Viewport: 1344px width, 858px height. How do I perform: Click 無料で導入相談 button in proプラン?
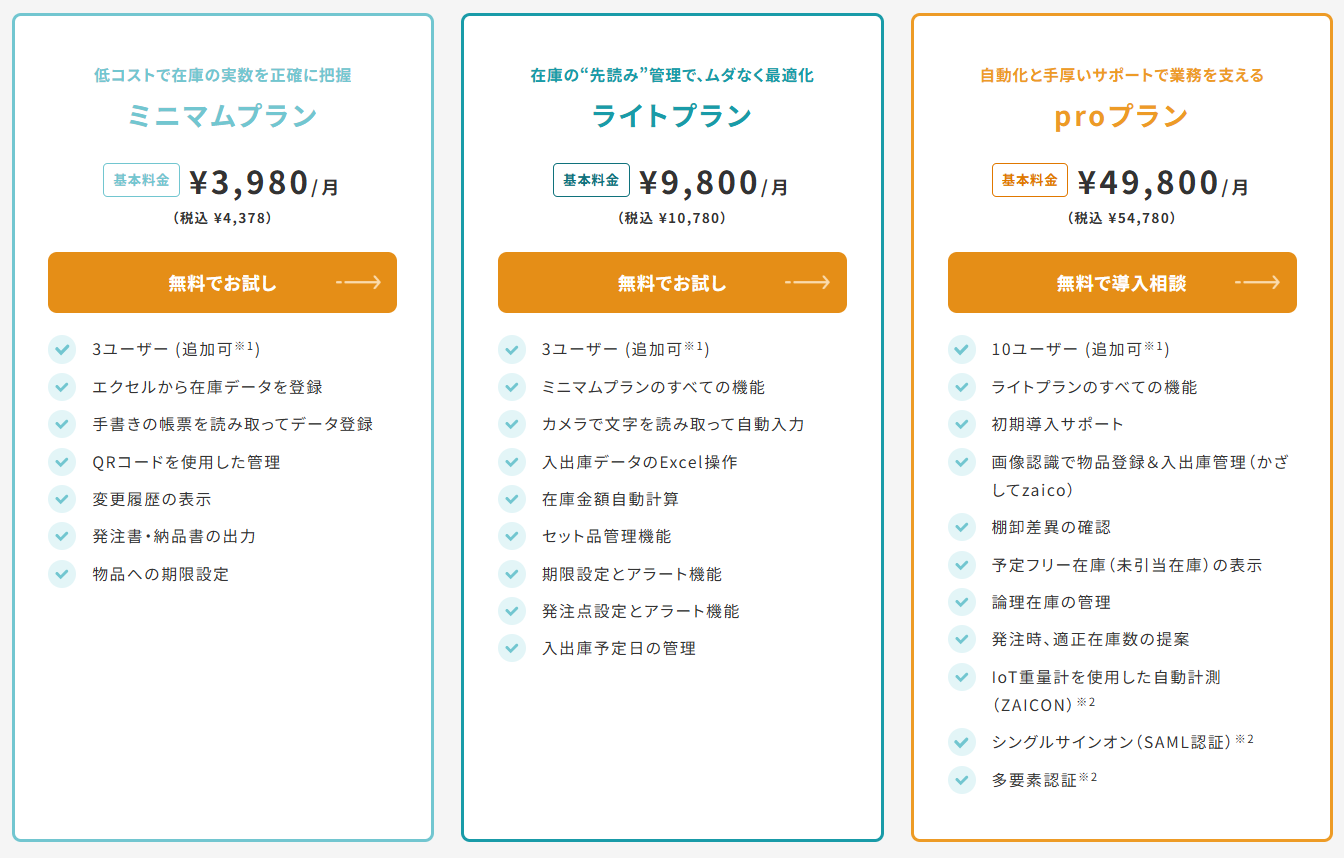[1121, 283]
